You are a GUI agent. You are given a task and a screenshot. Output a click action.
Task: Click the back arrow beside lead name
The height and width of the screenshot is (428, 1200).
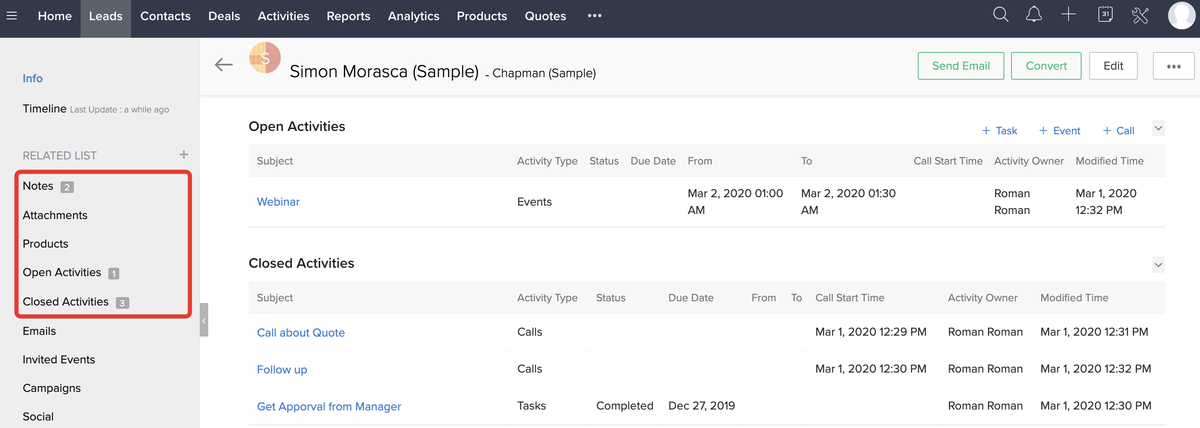click(x=224, y=65)
